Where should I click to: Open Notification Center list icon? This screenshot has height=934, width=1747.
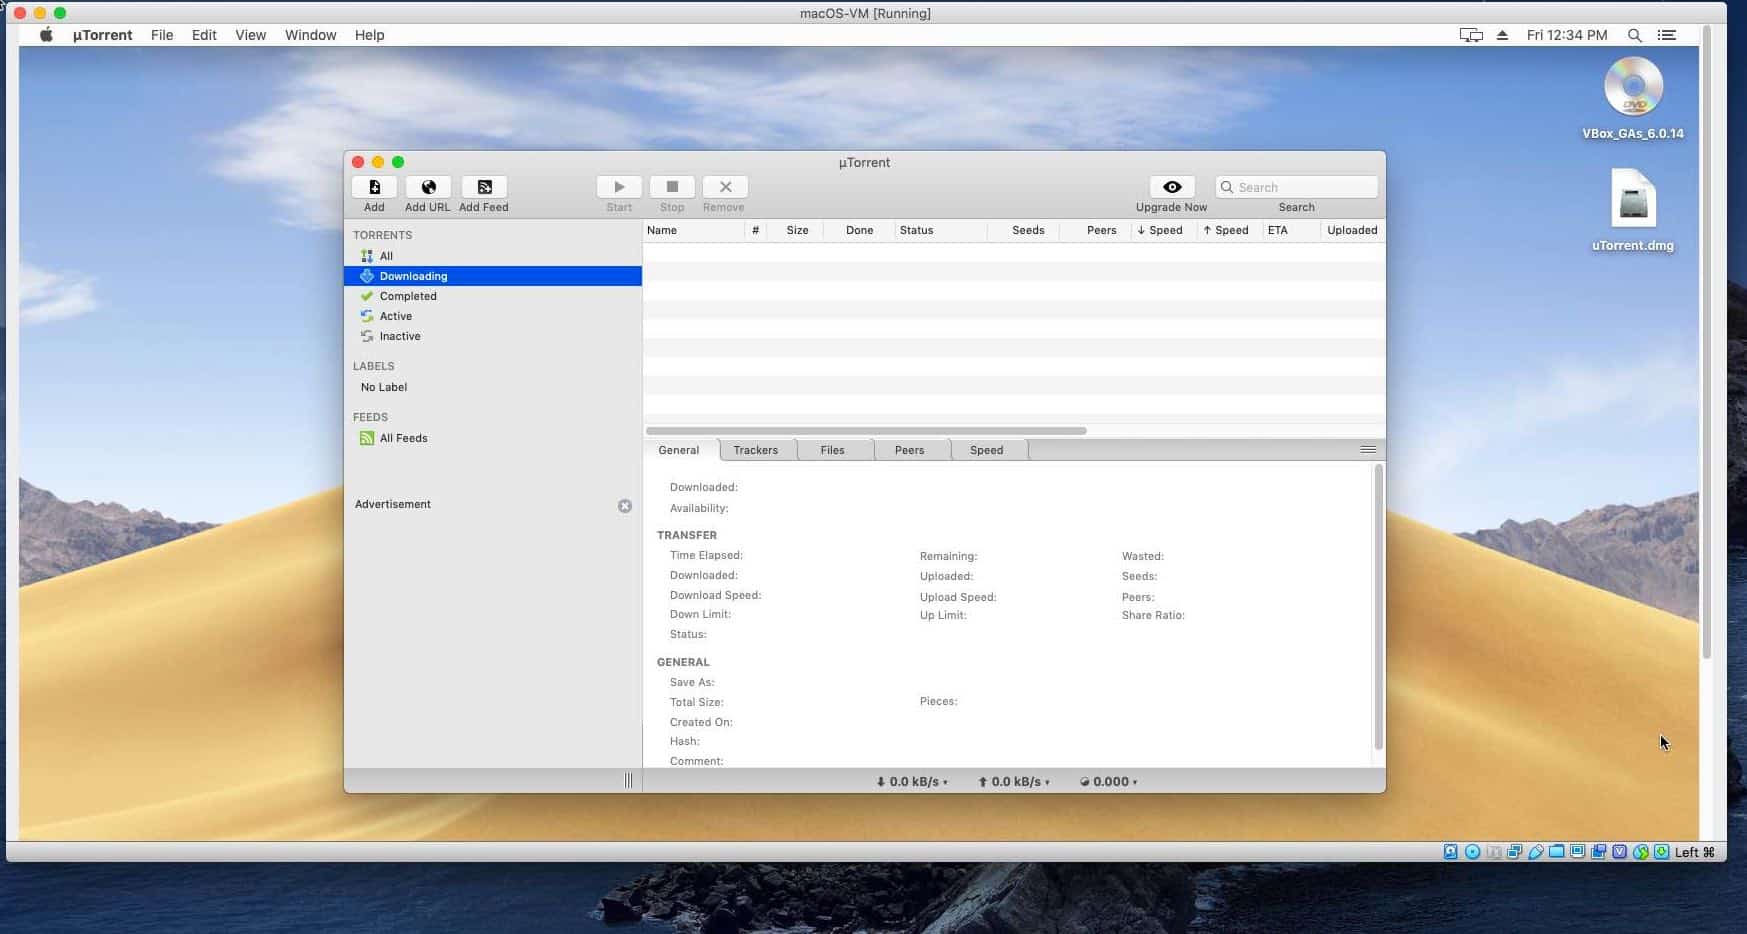1667,35
